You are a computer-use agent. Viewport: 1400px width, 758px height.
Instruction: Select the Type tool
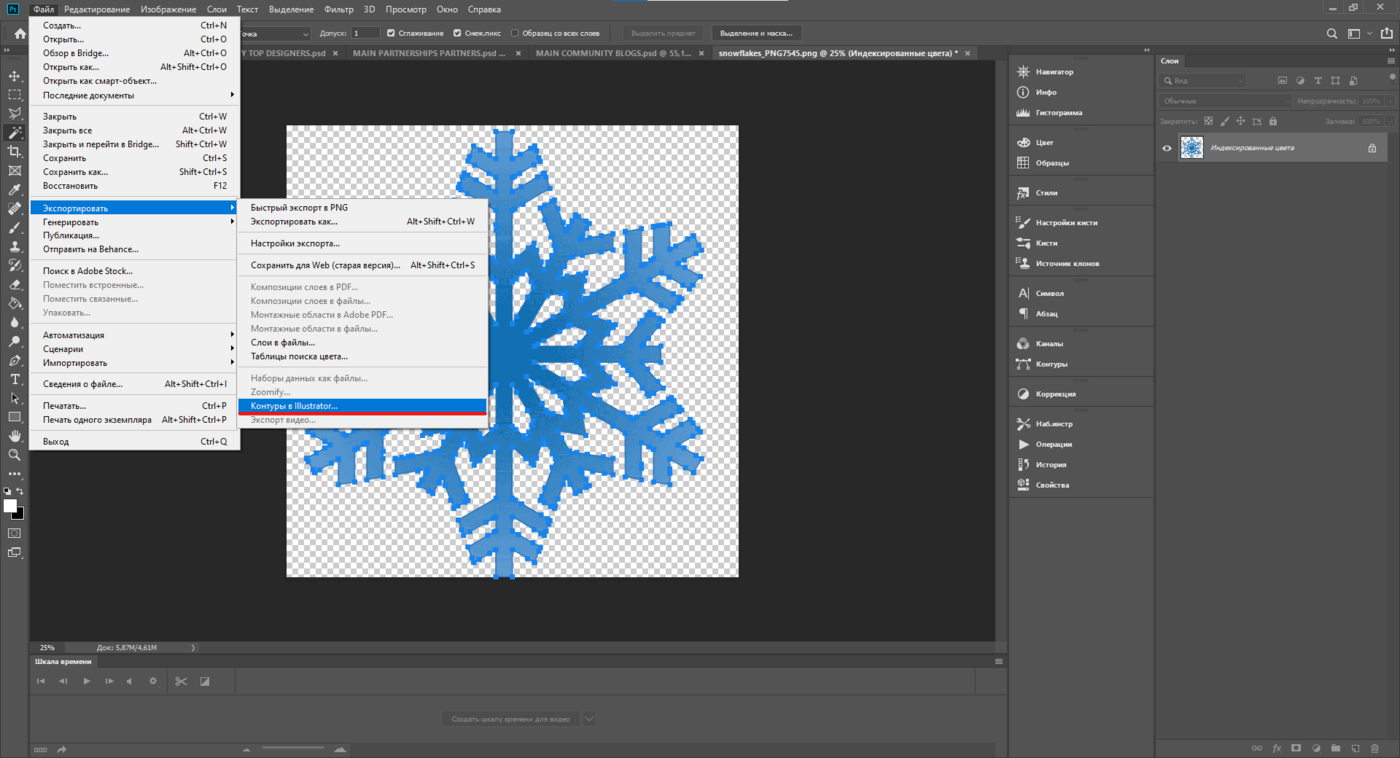[x=14, y=379]
